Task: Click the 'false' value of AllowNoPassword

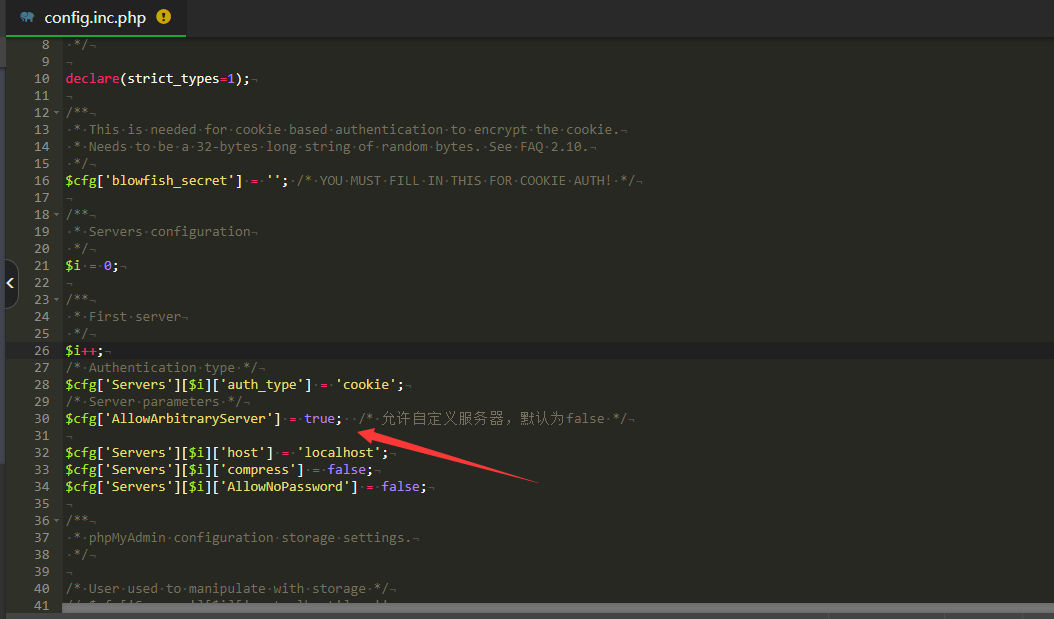Action: 400,486
